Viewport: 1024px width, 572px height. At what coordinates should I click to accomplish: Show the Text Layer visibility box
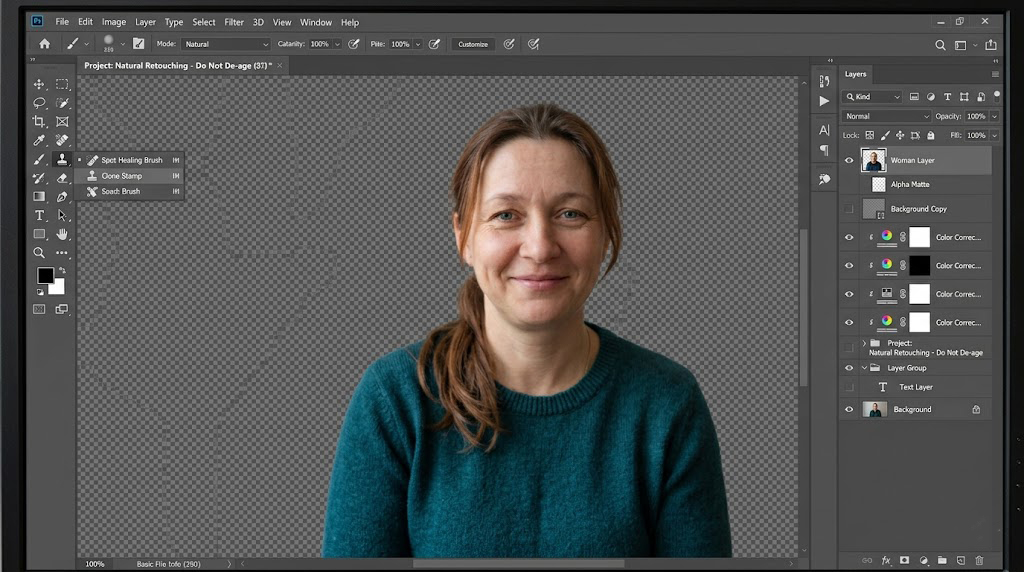coord(849,387)
